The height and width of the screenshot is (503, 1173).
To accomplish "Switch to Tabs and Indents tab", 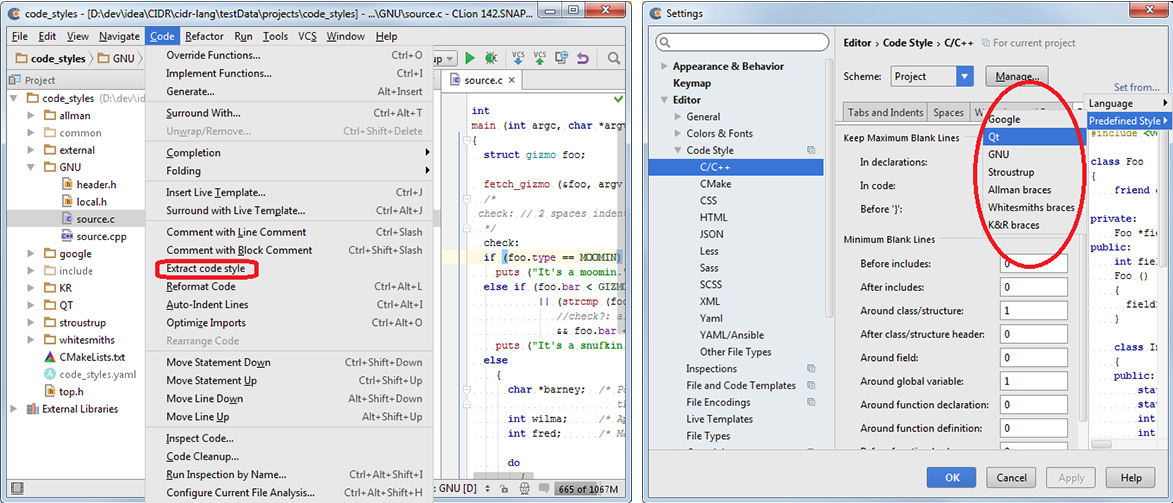I will coord(885,112).
